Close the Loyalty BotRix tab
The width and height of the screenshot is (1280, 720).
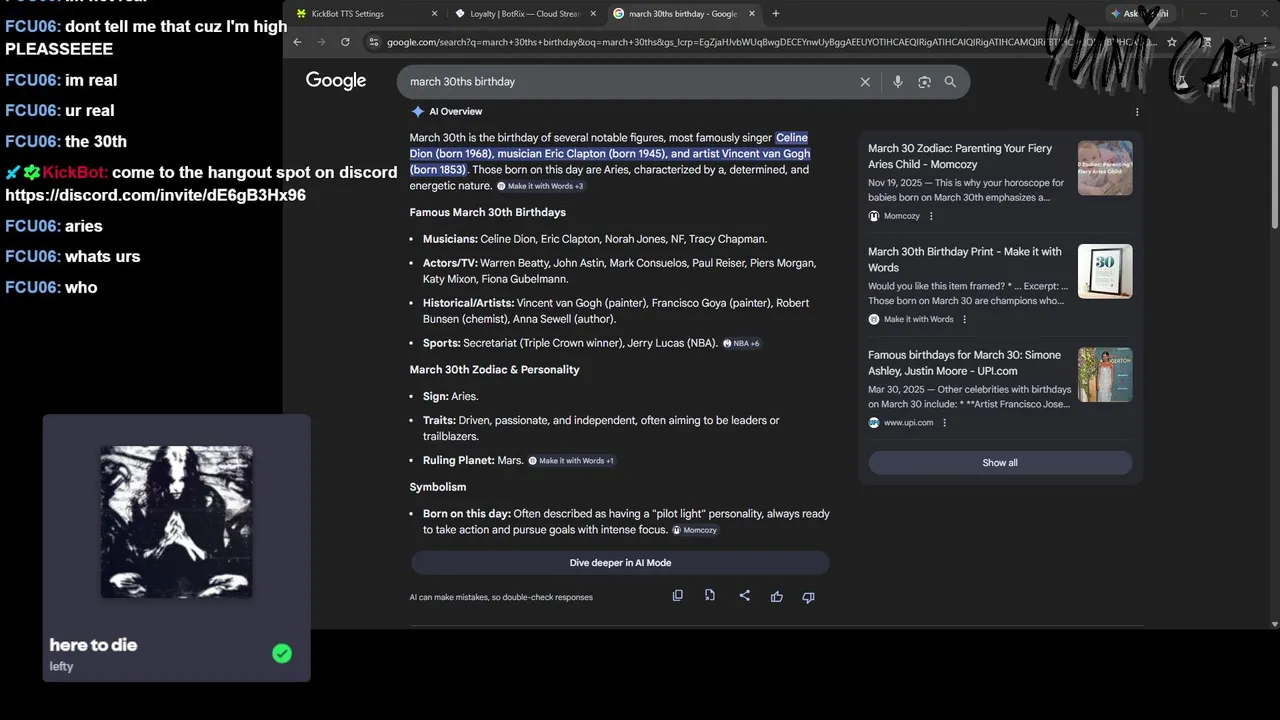point(593,14)
